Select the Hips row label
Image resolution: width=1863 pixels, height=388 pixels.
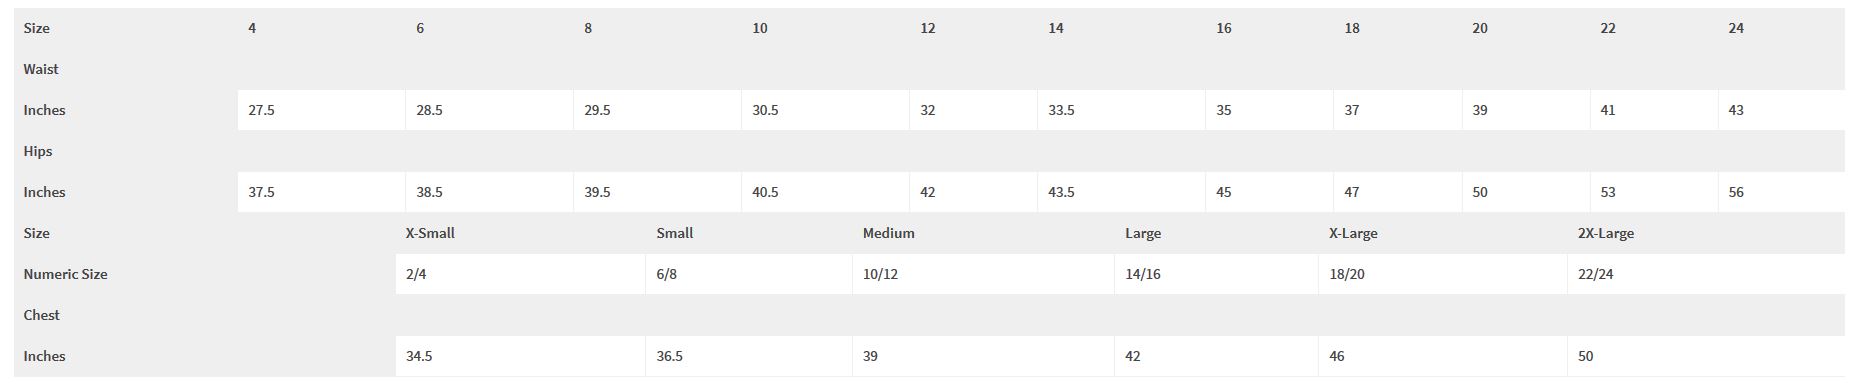point(38,151)
